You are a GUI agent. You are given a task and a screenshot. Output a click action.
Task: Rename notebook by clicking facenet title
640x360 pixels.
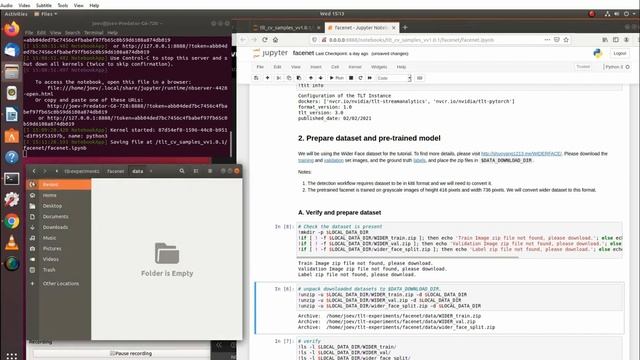click(x=303, y=53)
